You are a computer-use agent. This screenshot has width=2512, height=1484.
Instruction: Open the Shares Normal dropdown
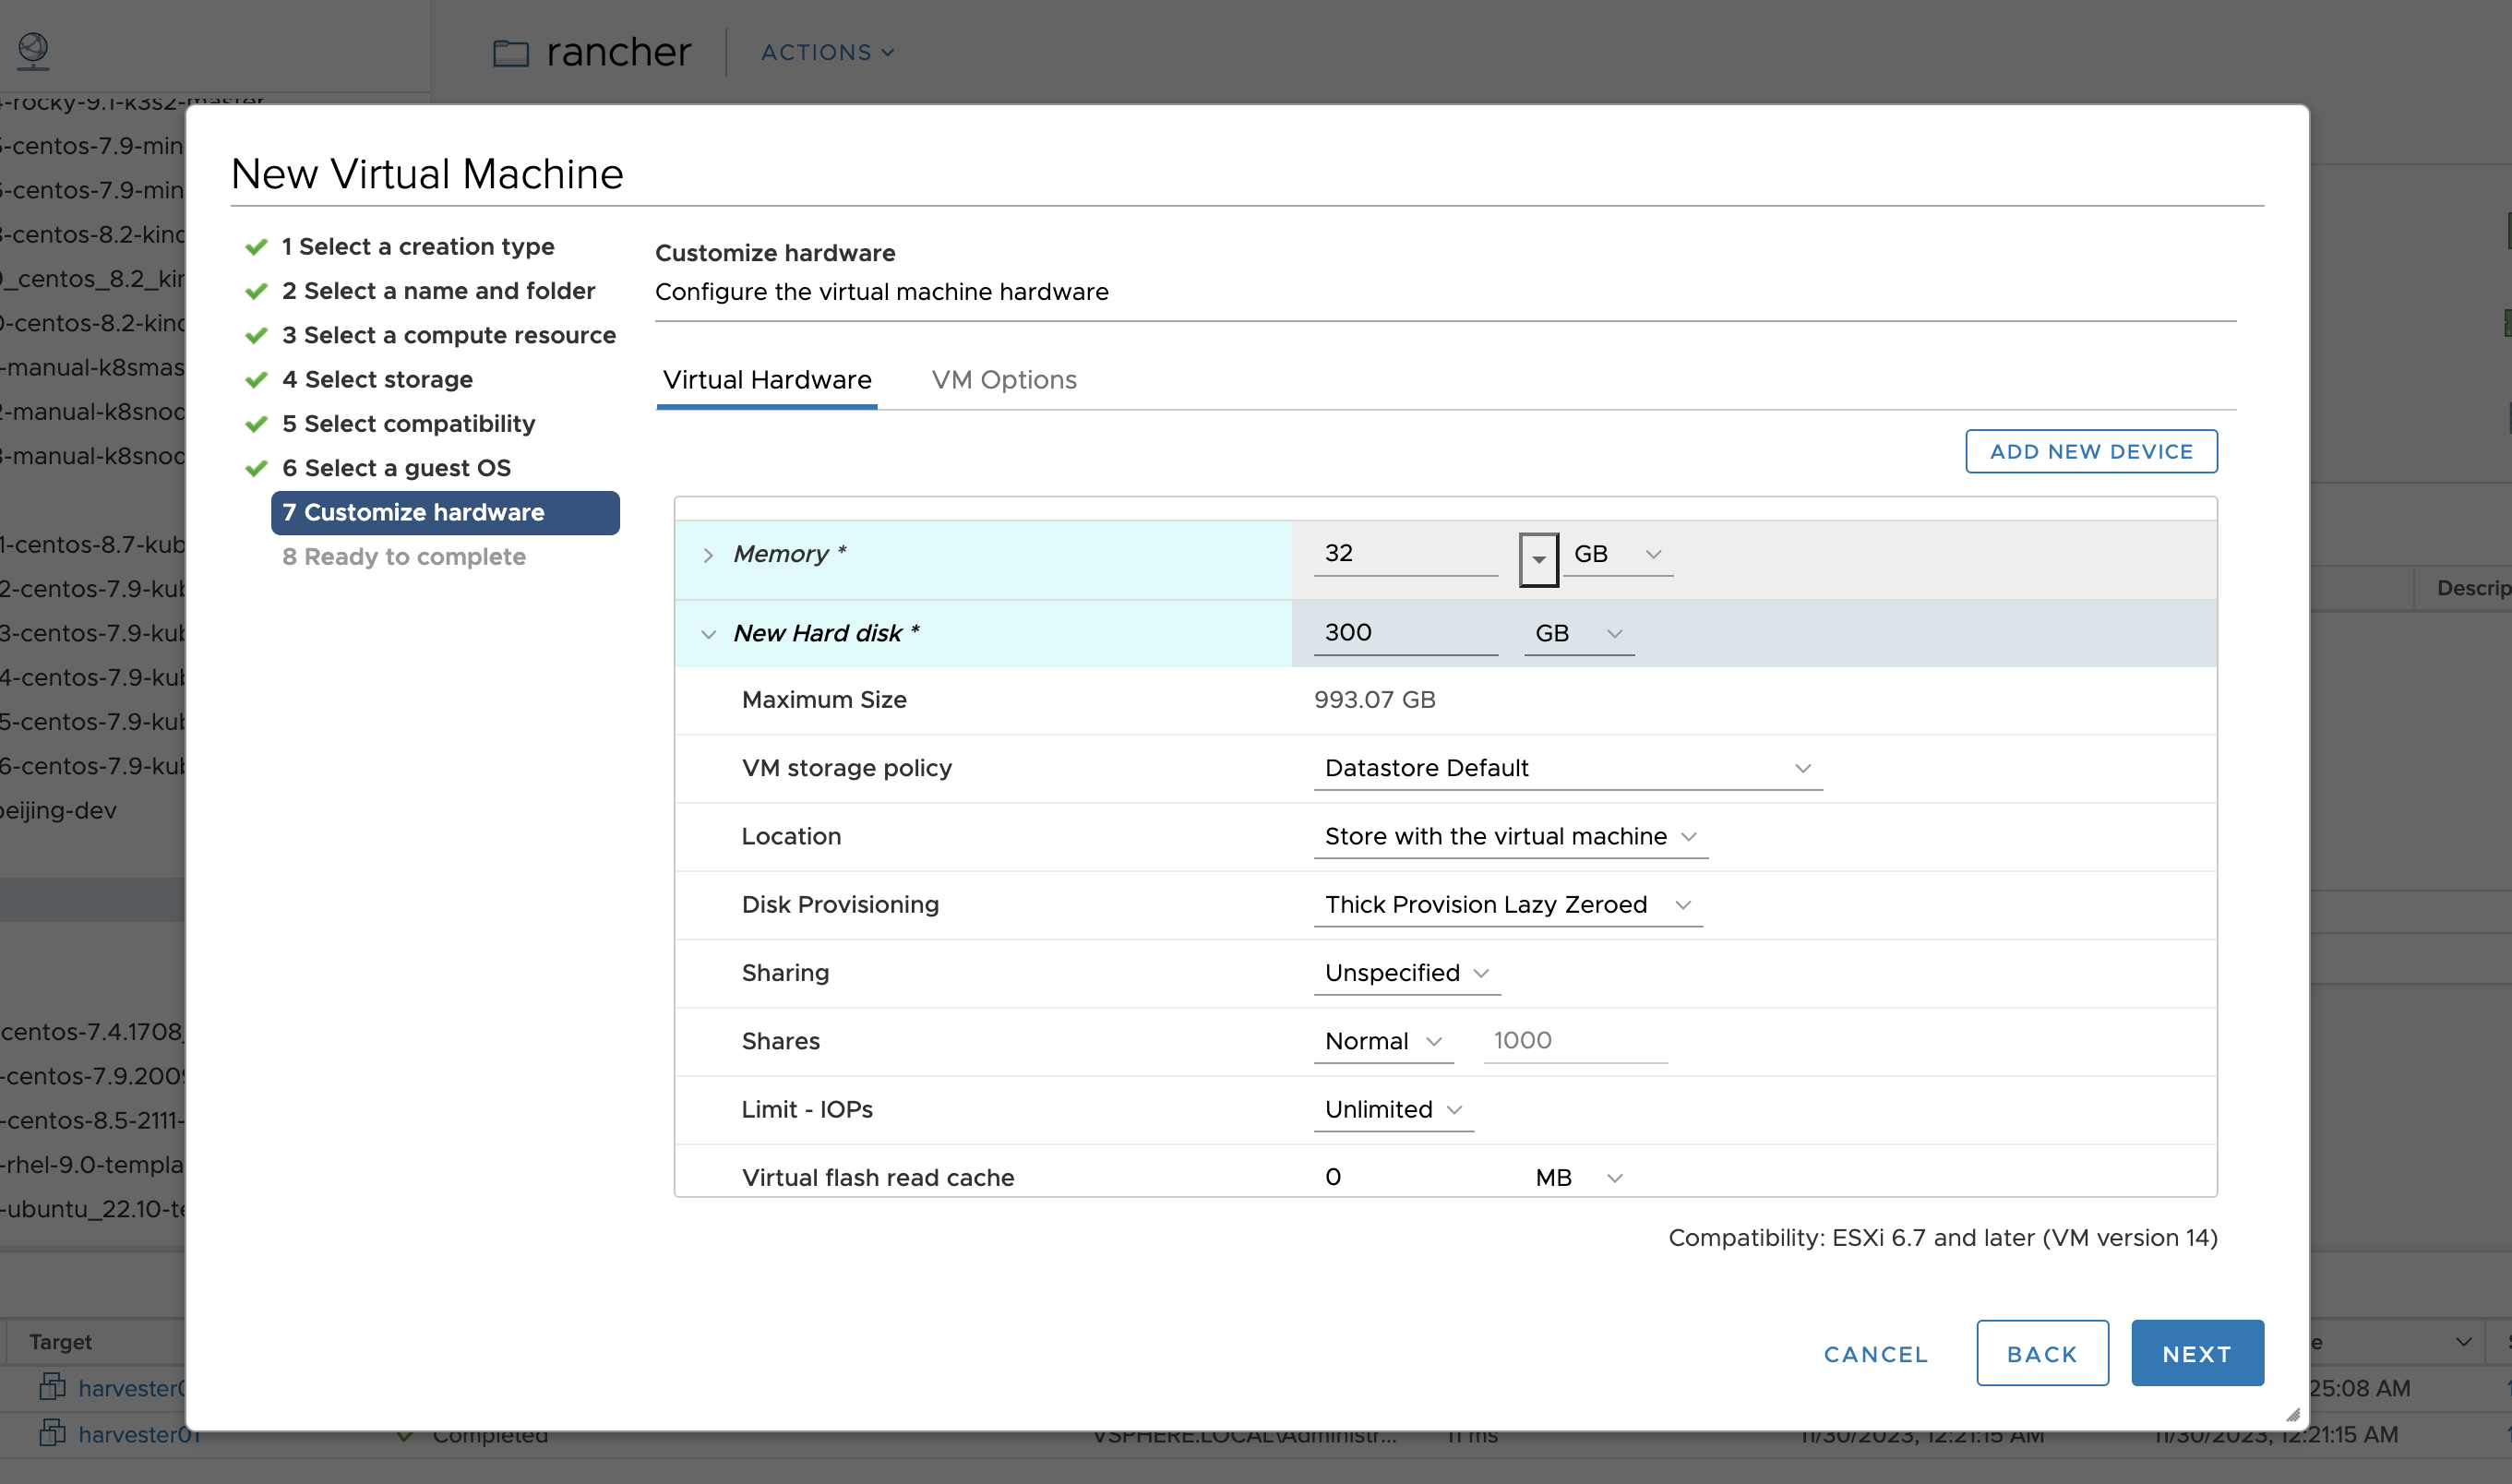click(1383, 1041)
